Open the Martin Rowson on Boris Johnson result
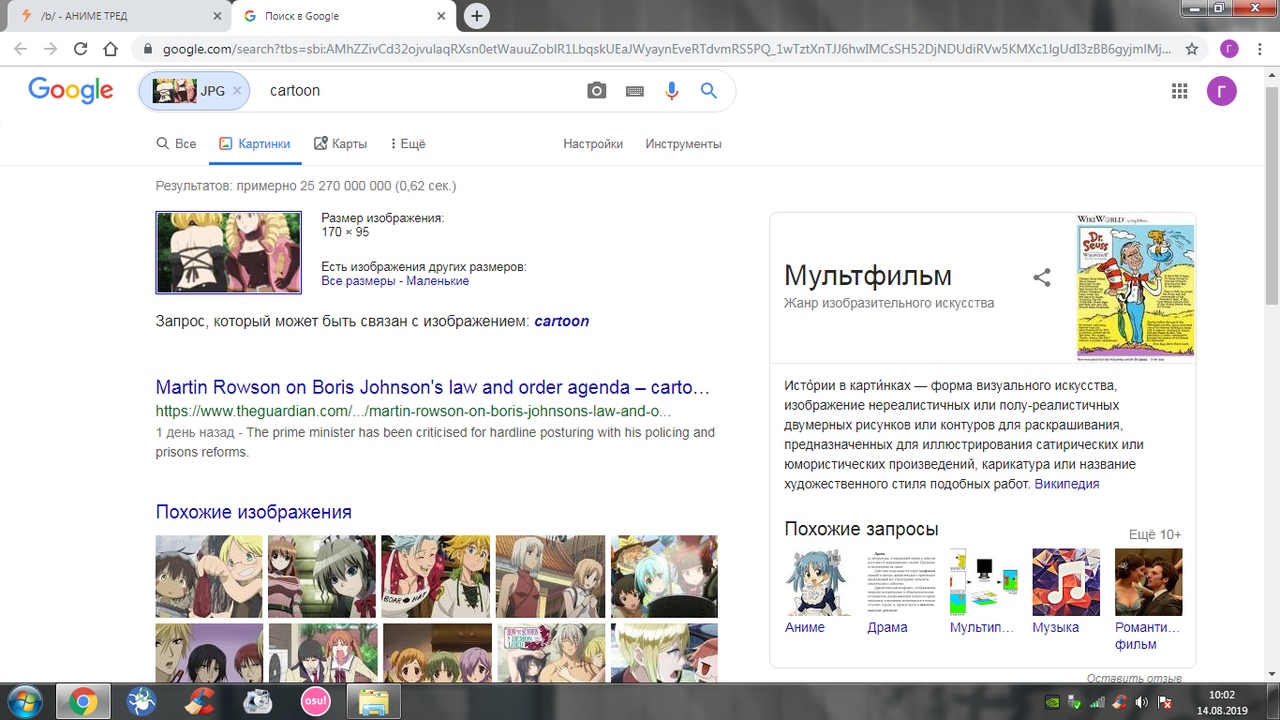 coord(433,387)
